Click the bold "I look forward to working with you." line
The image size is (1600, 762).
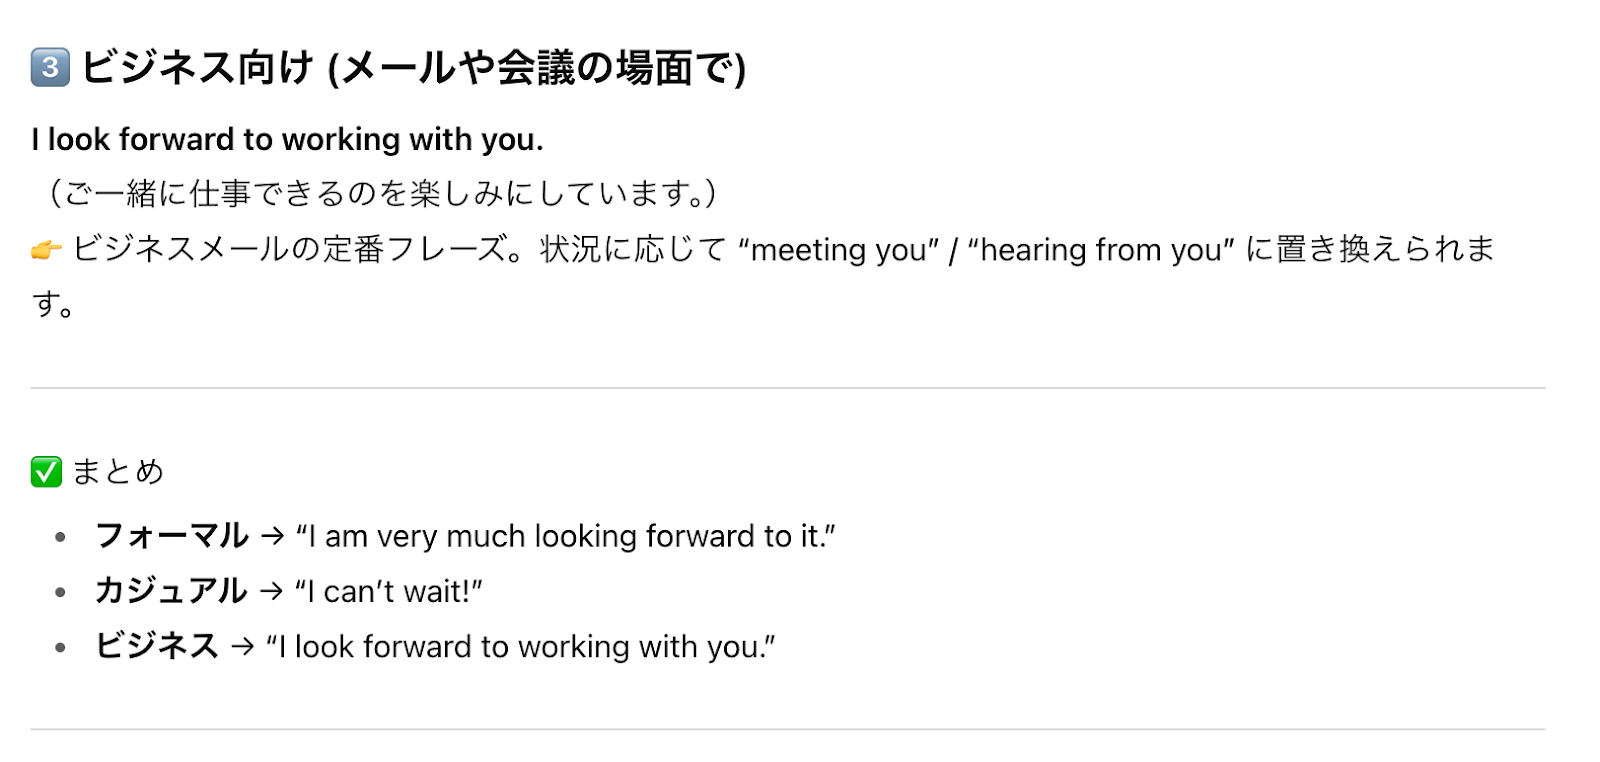287,140
